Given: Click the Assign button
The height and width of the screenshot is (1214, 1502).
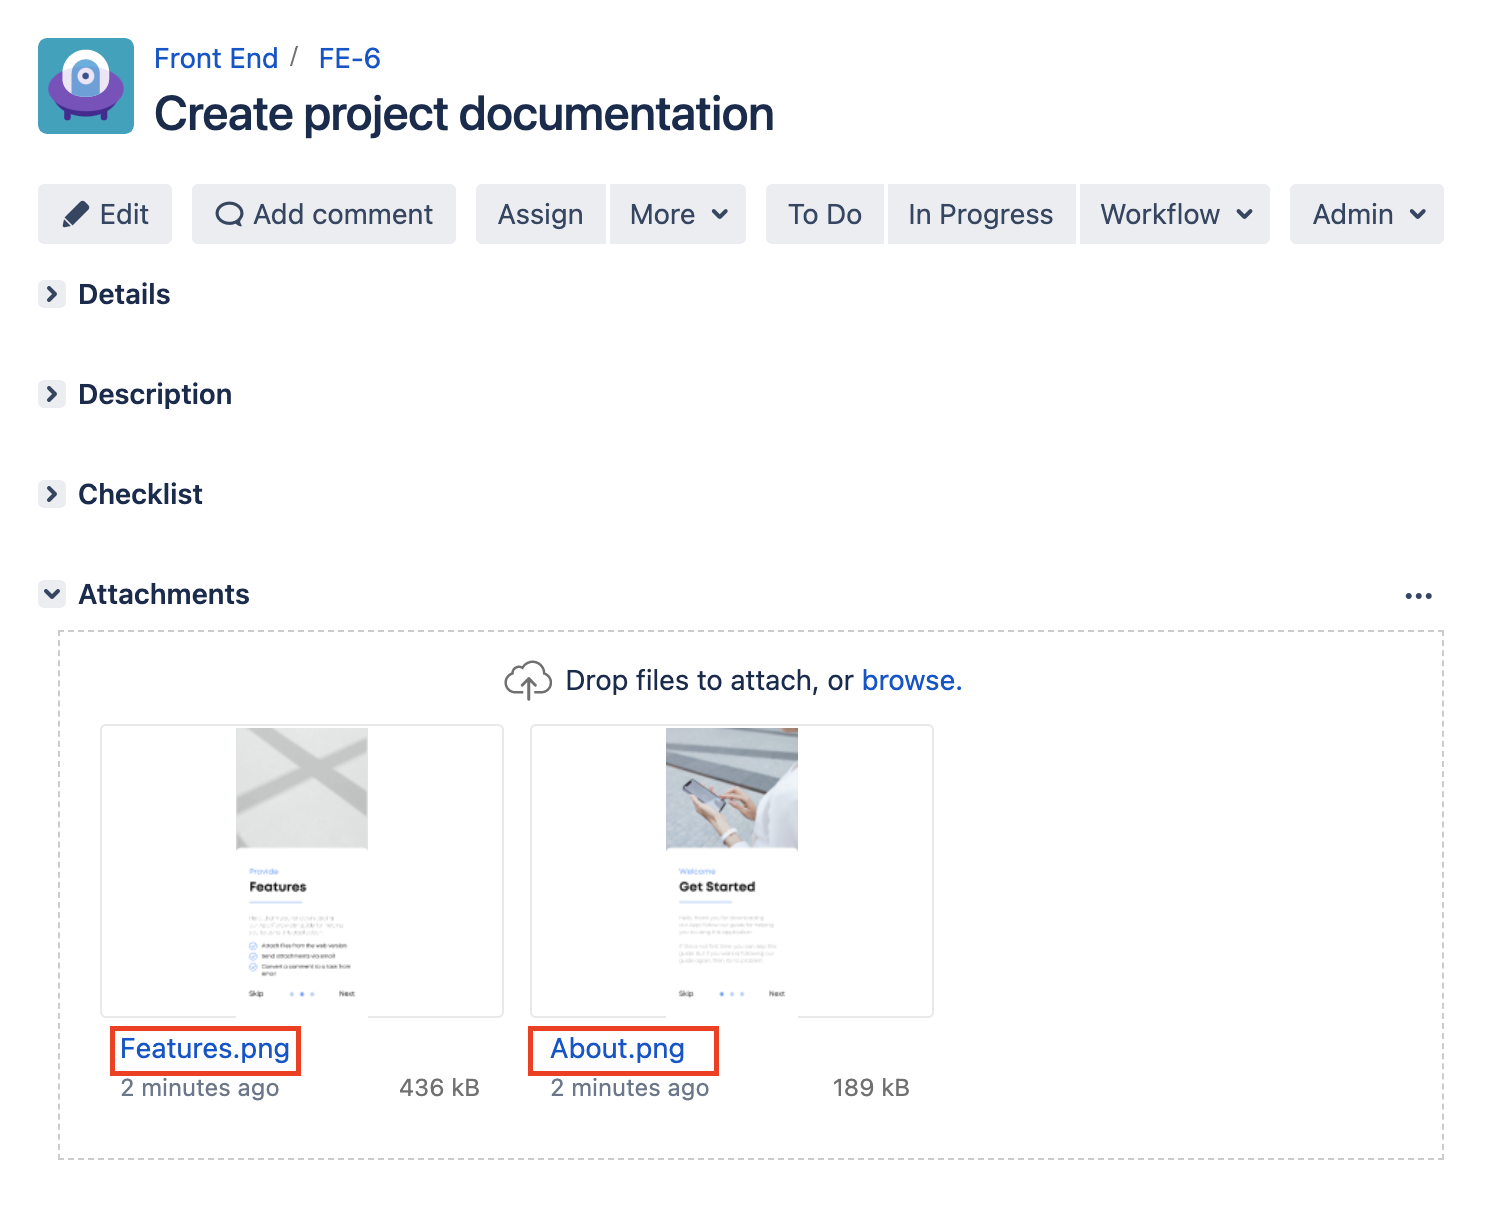Looking at the screenshot, I should click(541, 214).
